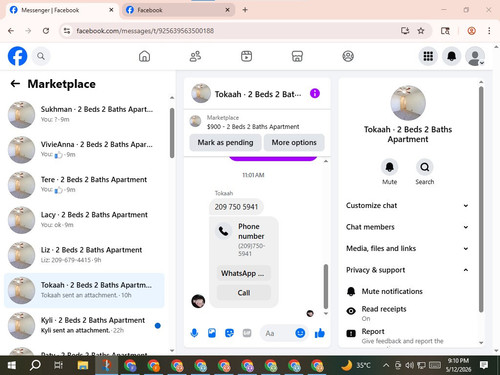Click Mute notifications in Privacy & support
The width and height of the screenshot is (500, 375).
[x=407, y=291]
